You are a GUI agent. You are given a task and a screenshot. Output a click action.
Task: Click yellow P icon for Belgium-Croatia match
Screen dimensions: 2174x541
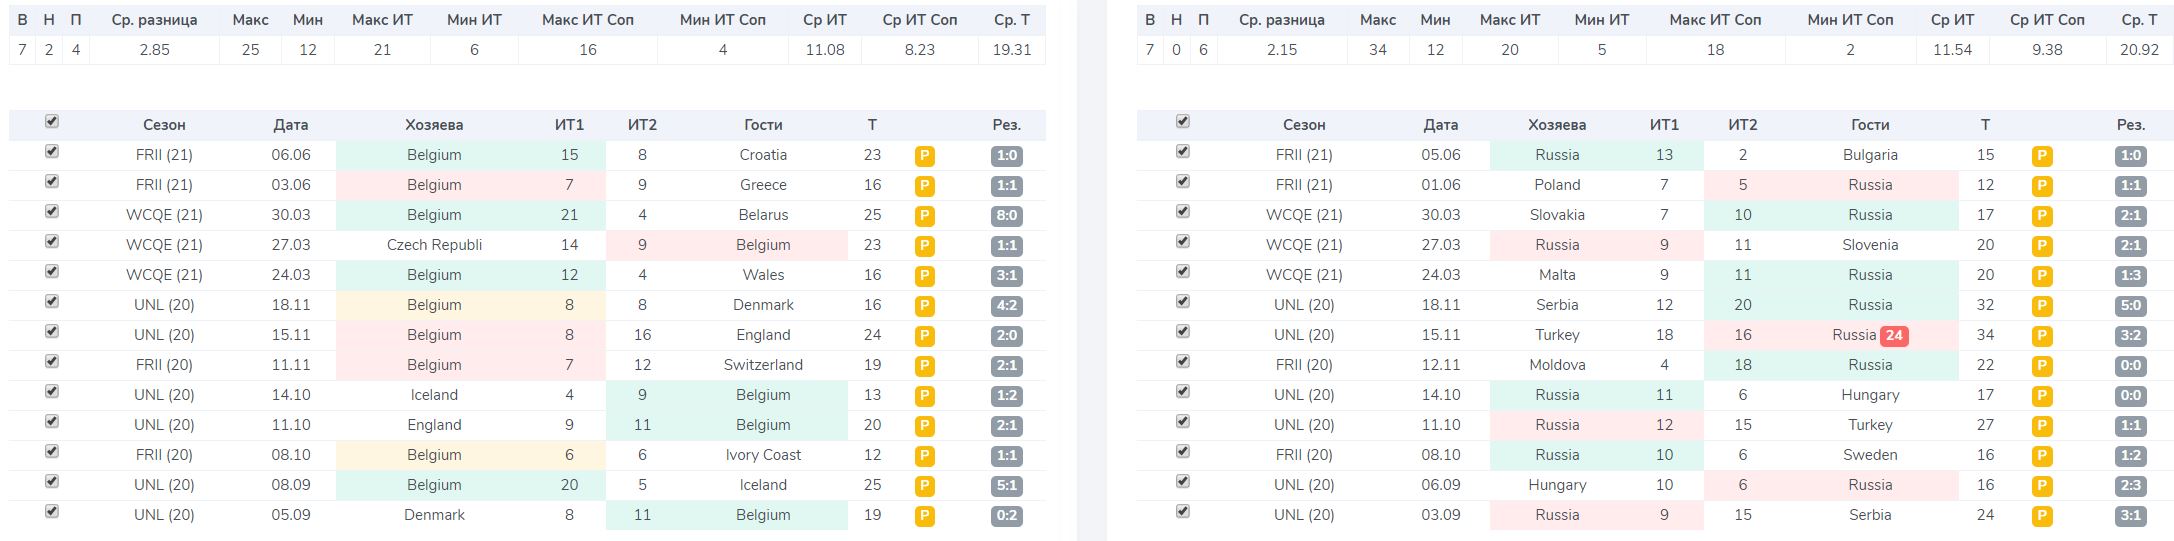pyautogui.click(x=924, y=156)
